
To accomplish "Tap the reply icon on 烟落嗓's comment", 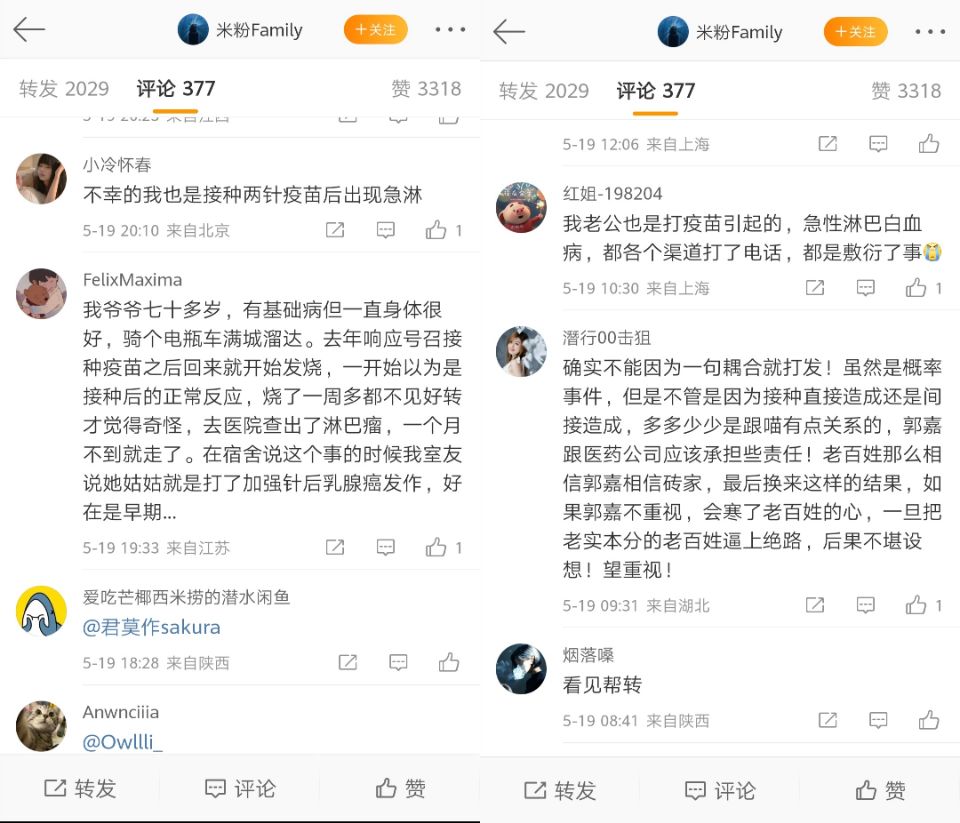I will click(878, 720).
